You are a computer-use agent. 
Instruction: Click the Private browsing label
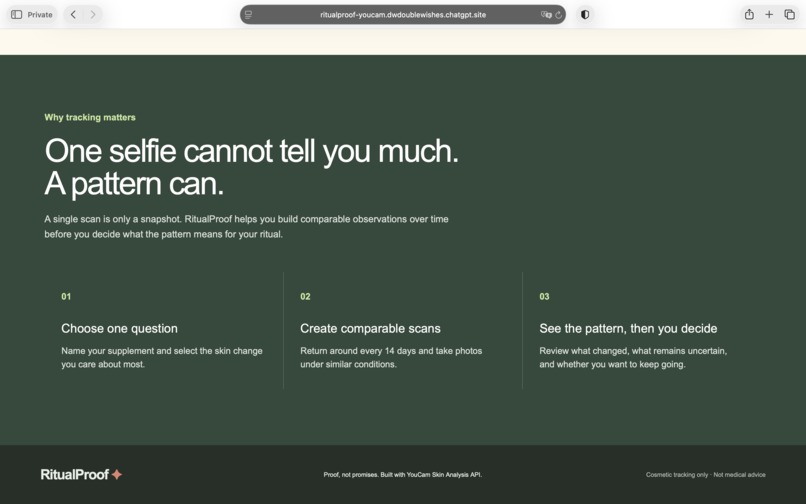click(x=40, y=14)
